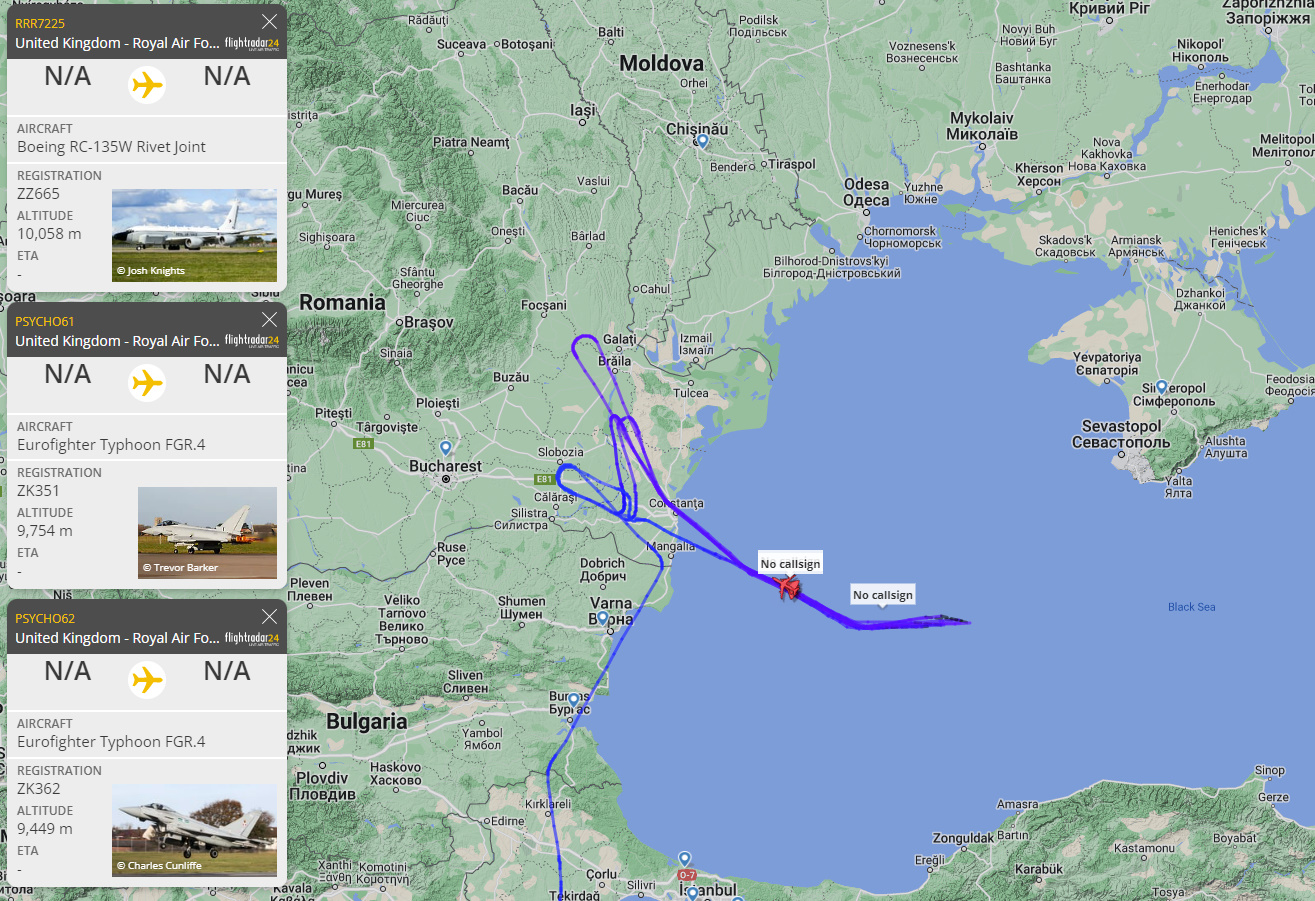Click the ZK362 registration value
The height and width of the screenshot is (901, 1315).
tap(39, 788)
